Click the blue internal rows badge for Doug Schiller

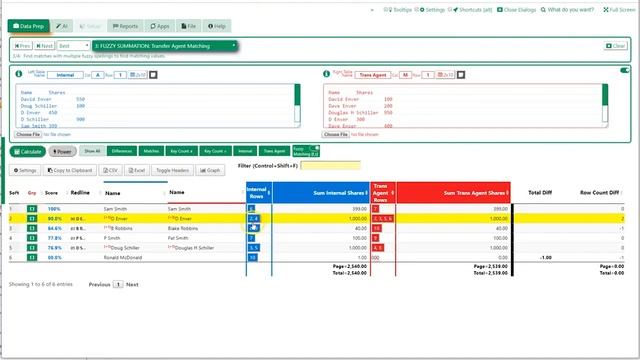pyautogui.click(x=253, y=248)
